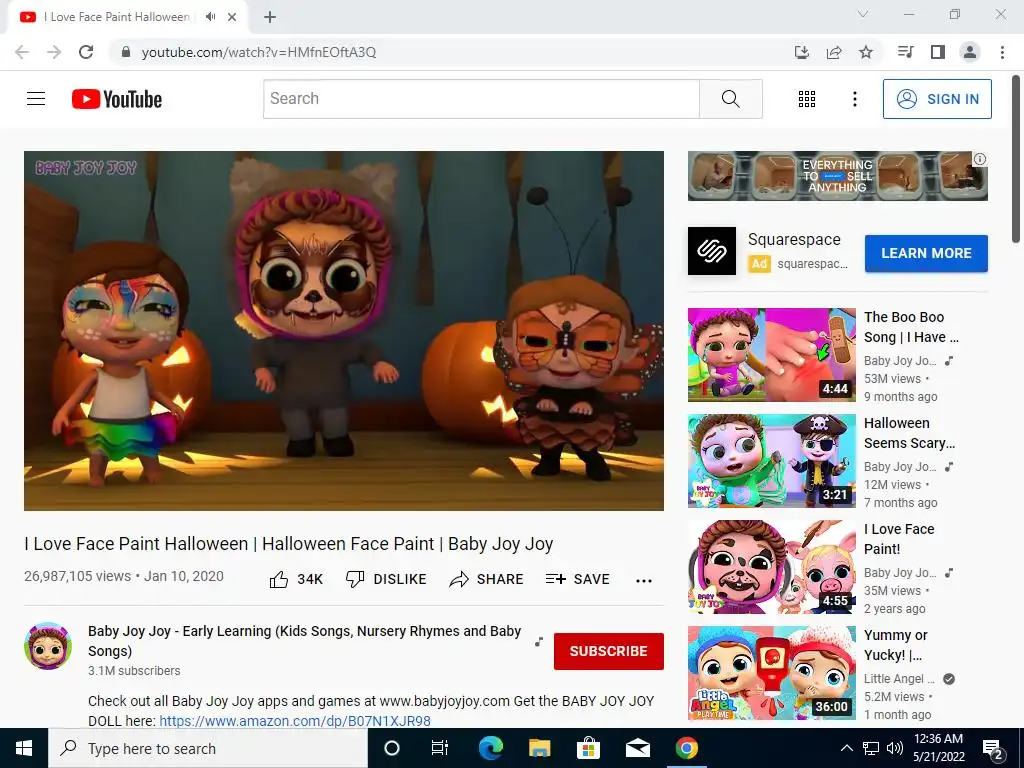Image resolution: width=1024 pixels, height=768 pixels.
Task: Open notification center in taskbar
Action: (993, 750)
